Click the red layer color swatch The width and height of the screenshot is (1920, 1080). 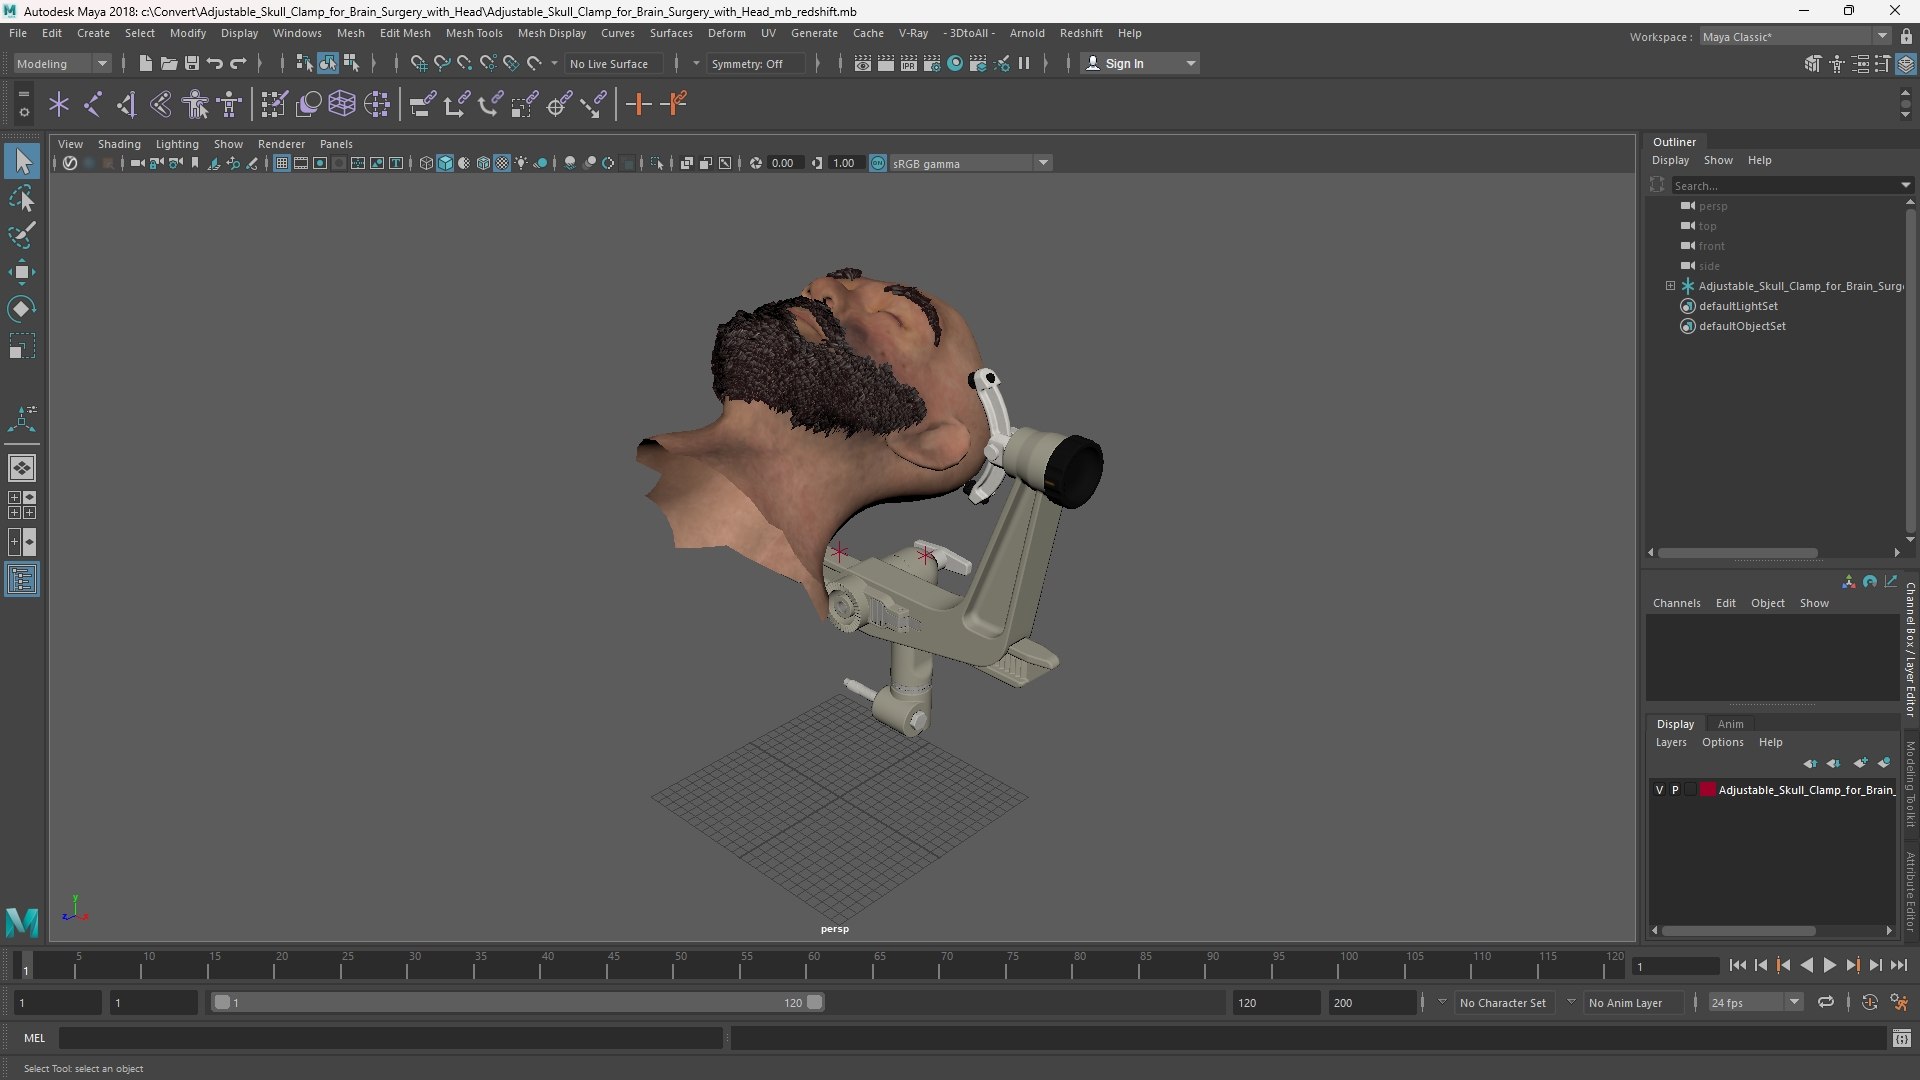1708,790
